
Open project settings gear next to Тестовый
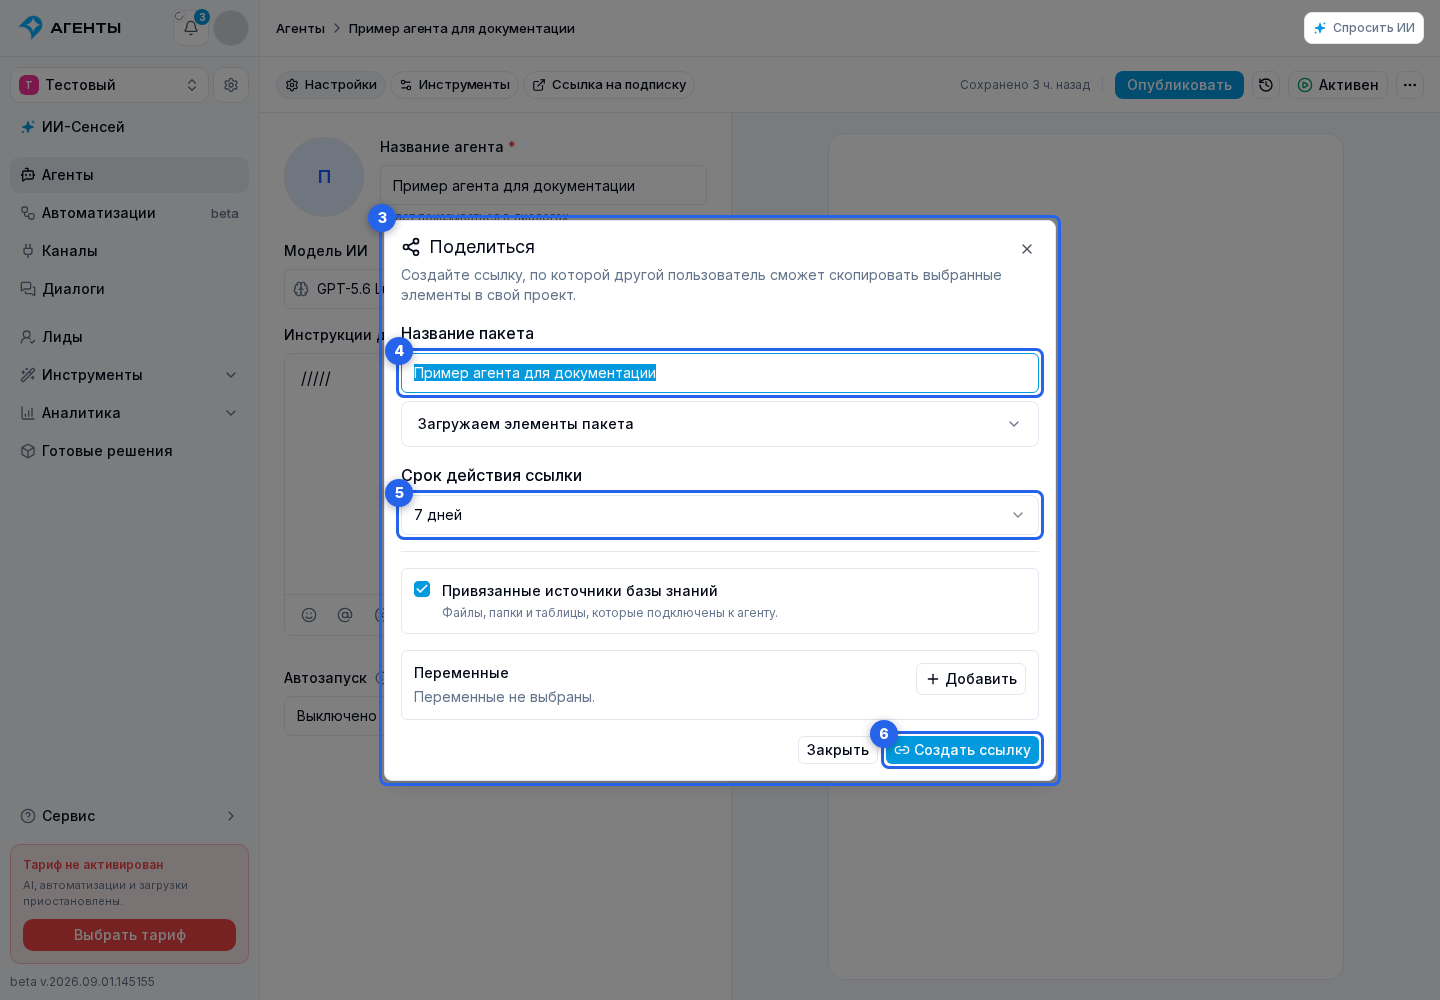click(x=231, y=85)
